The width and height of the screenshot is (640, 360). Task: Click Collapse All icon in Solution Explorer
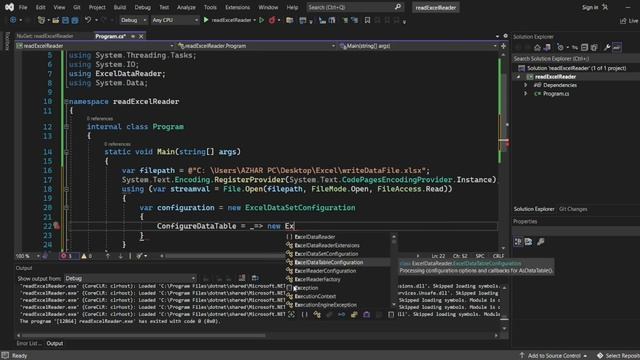584,48
